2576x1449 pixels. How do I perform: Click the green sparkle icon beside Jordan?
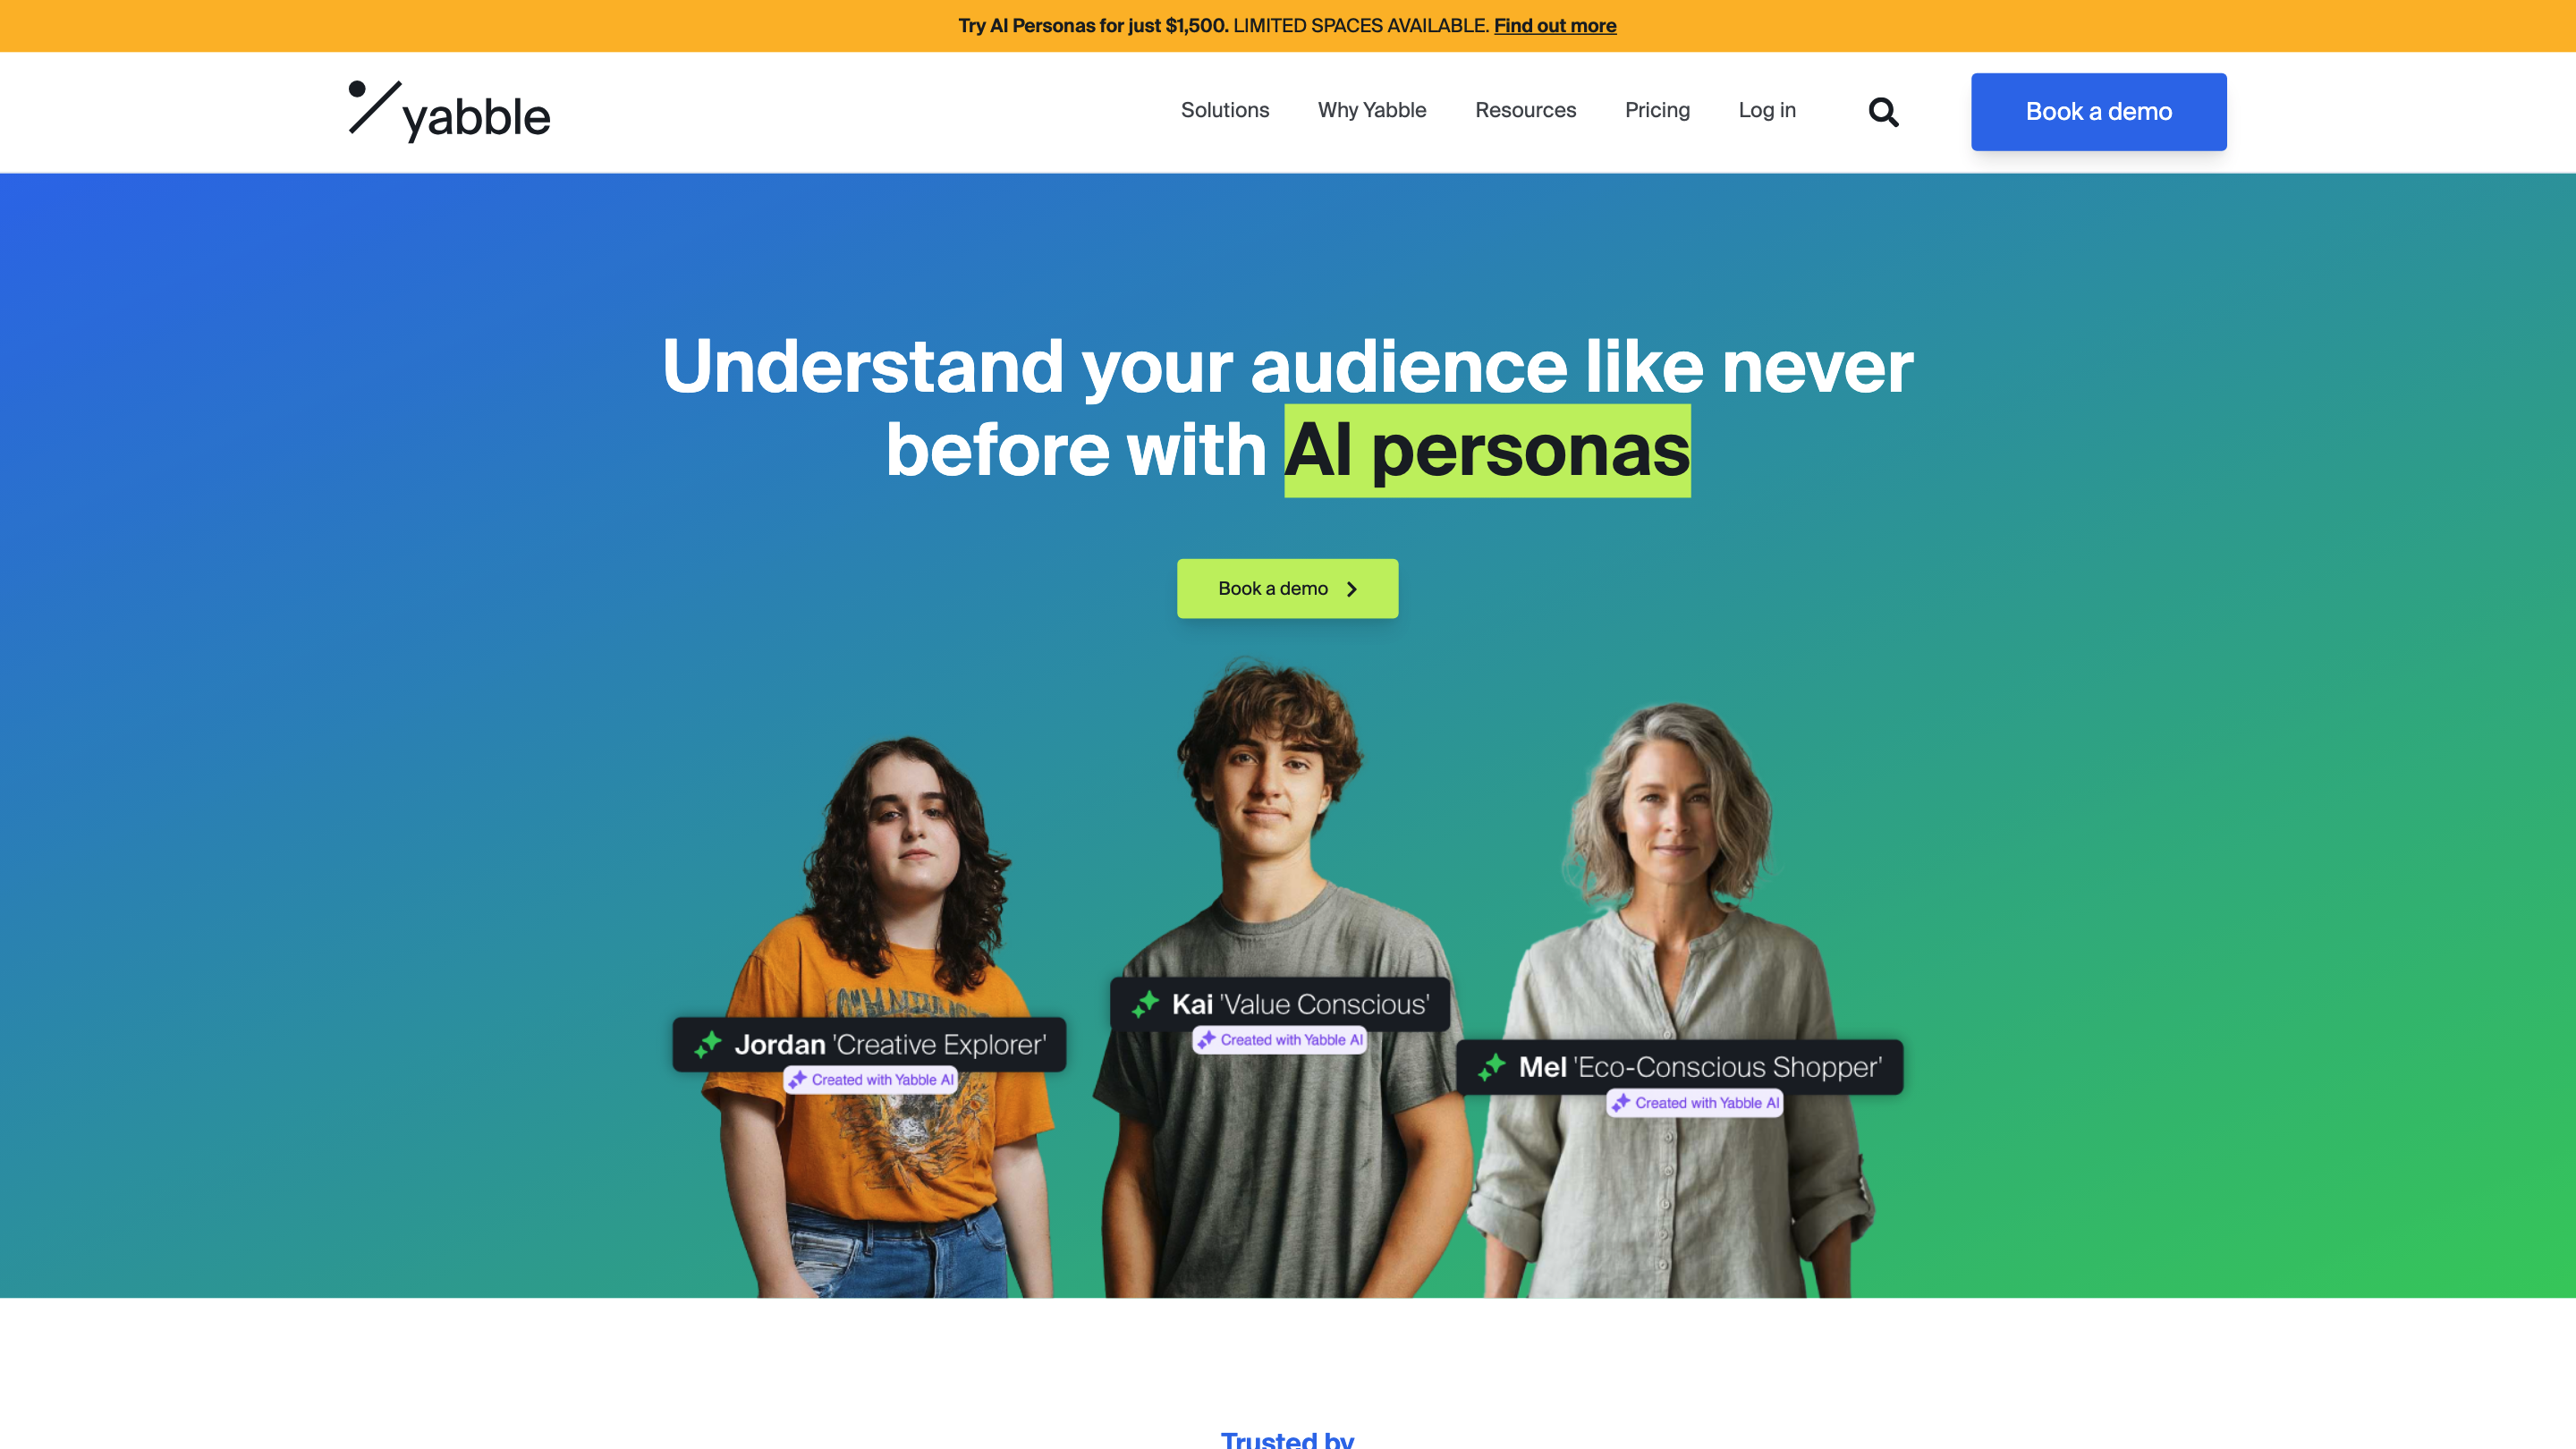pyautogui.click(x=708, y=1044)
